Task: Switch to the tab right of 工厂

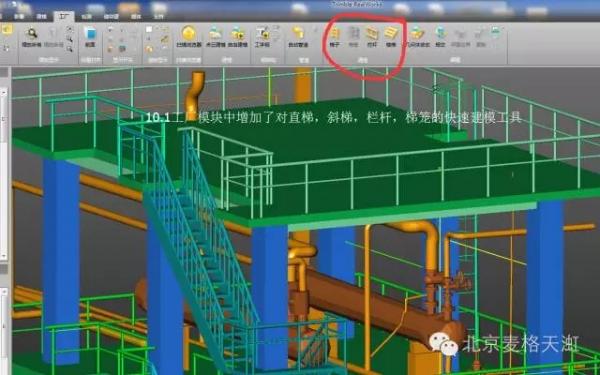Action: pyautogui.click(x=87, y=17)
